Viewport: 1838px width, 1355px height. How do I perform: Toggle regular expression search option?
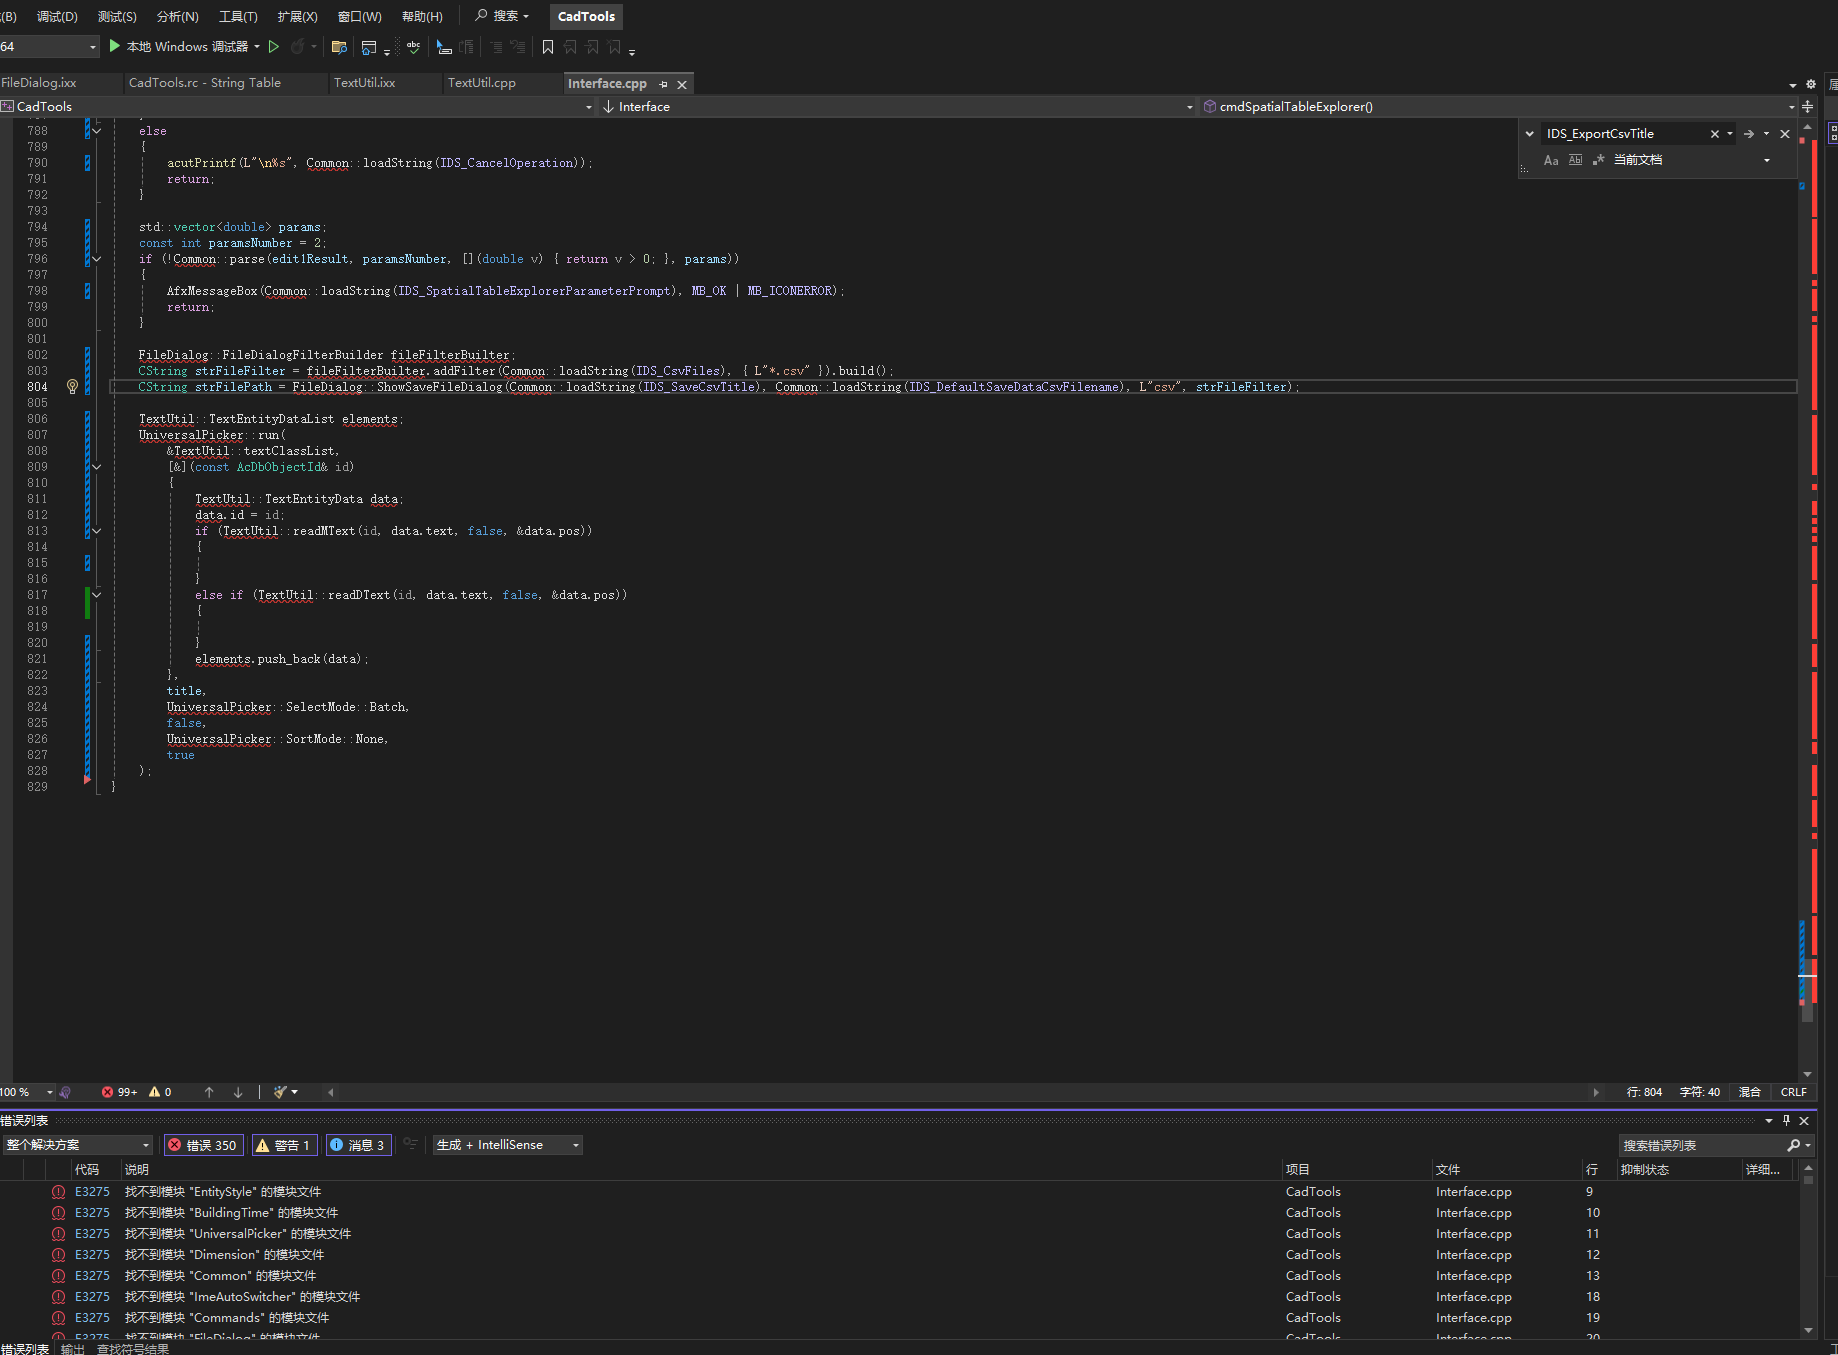coord(1599,160)
